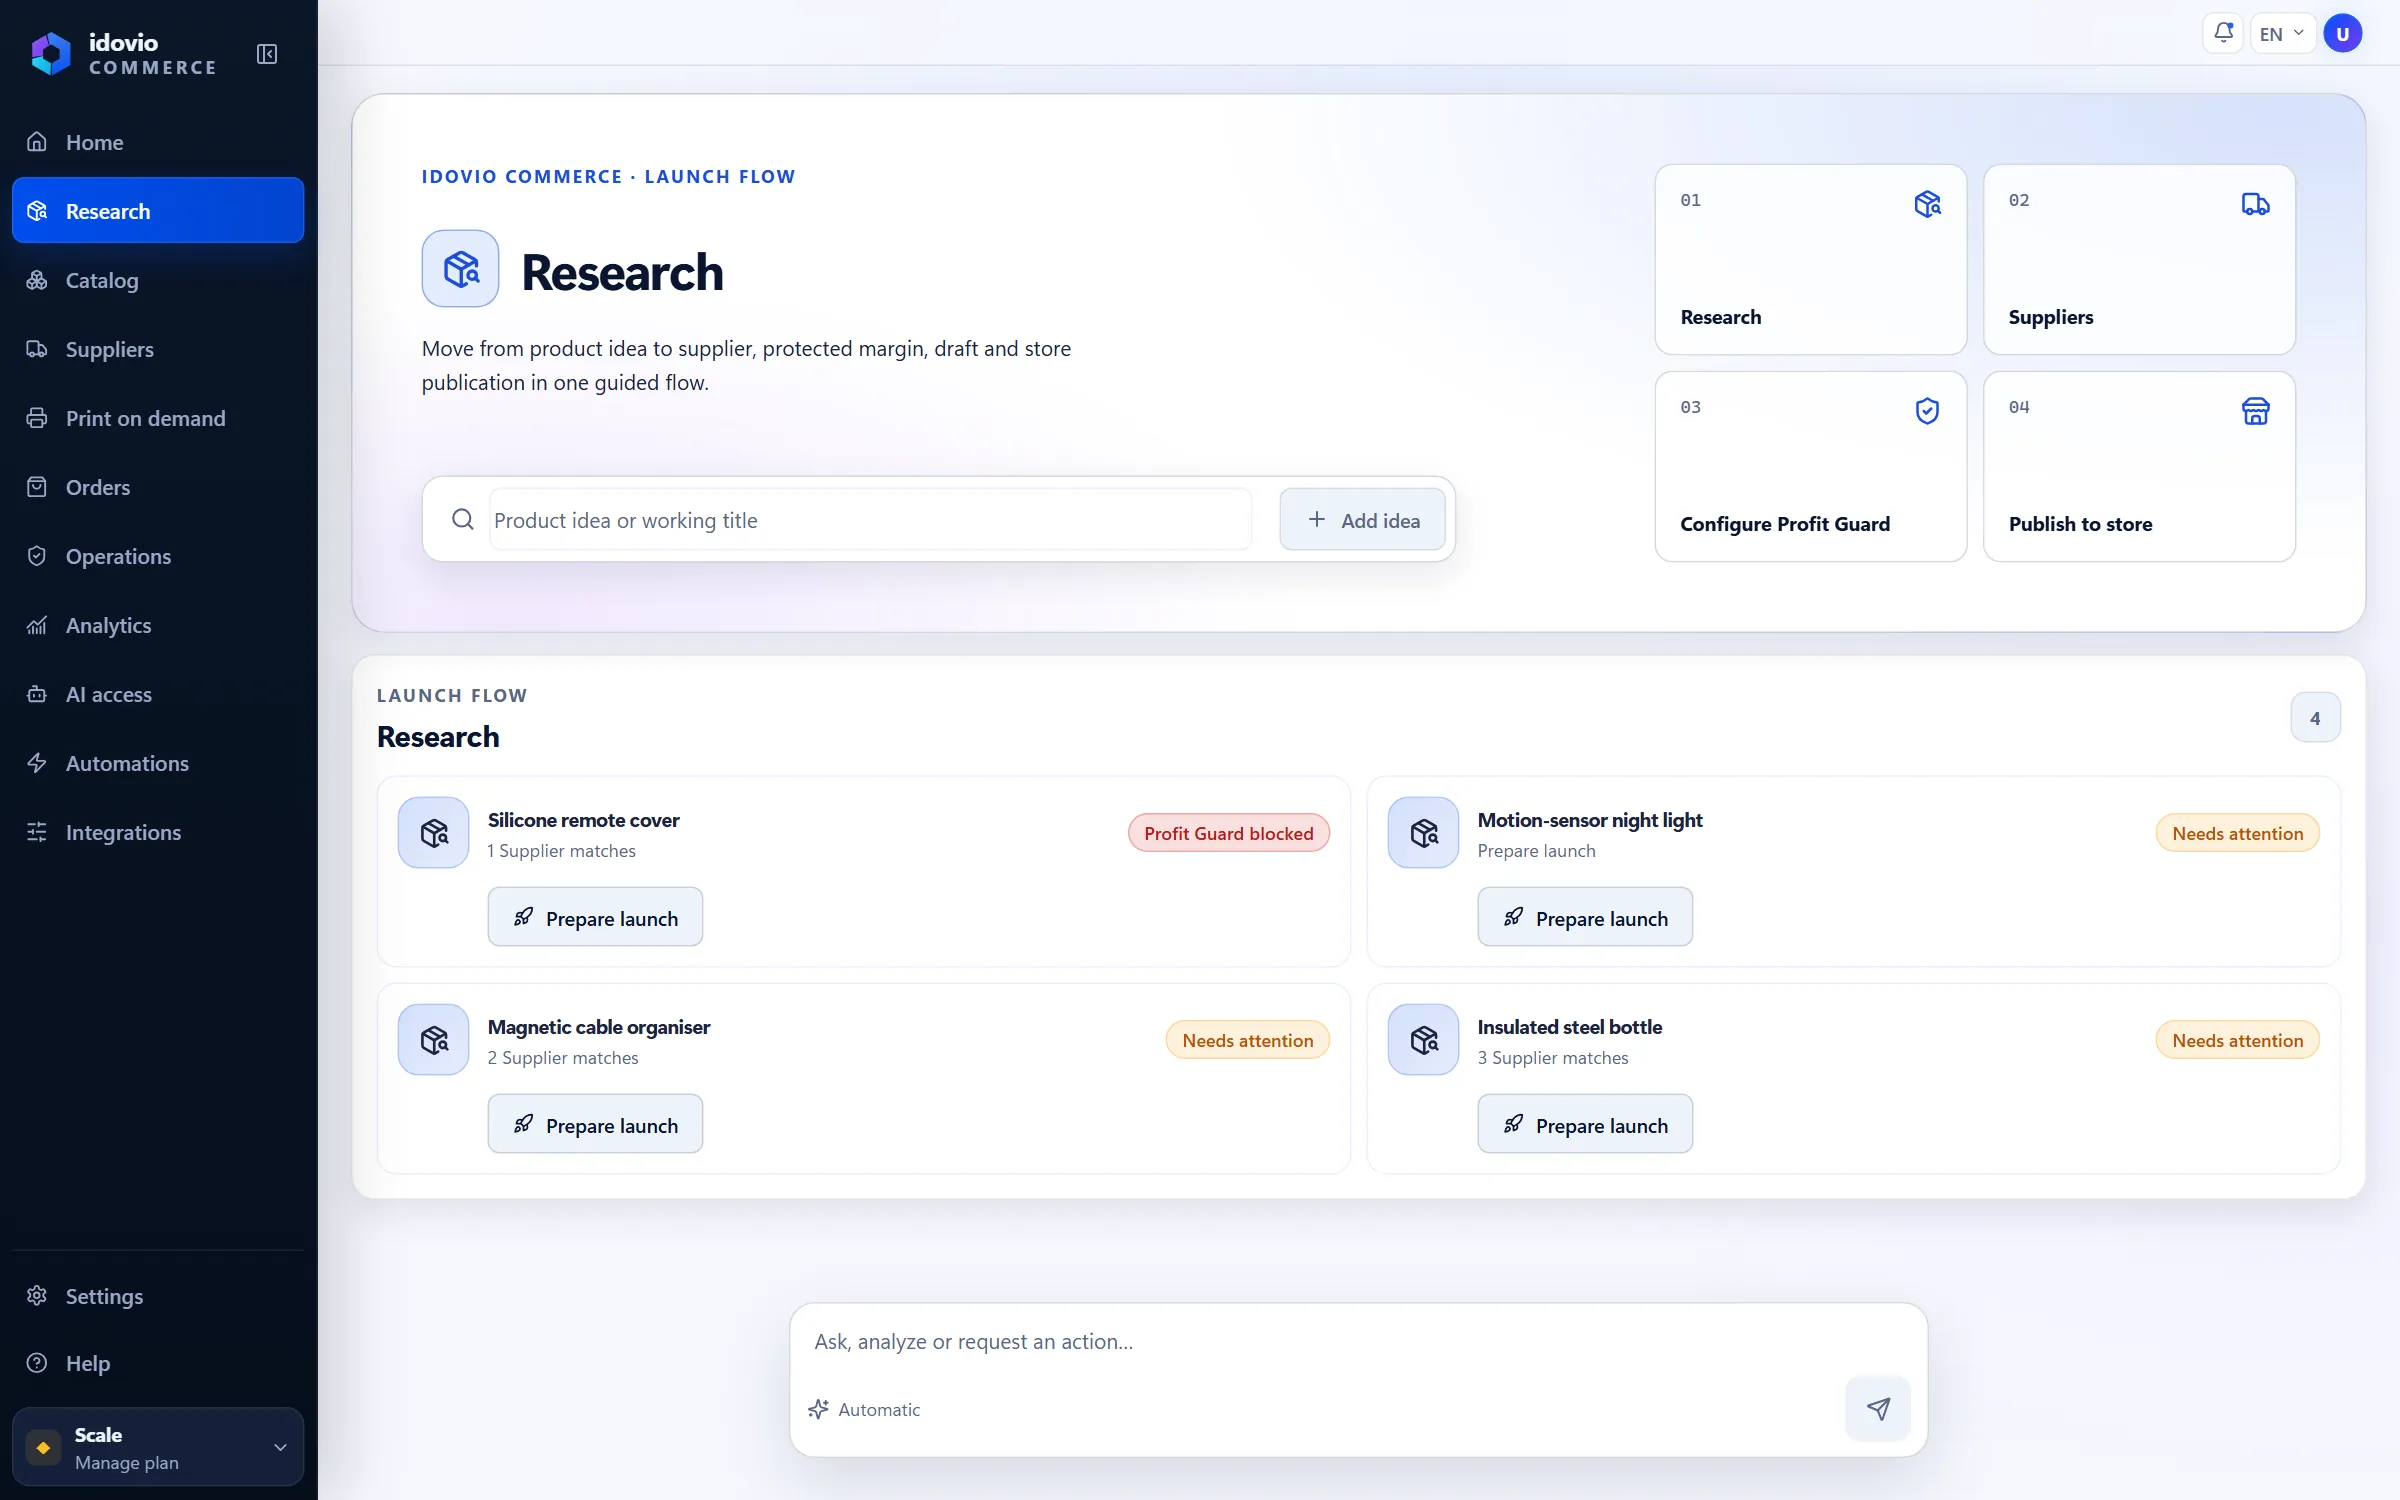2400x1500 pixels.
Task: Click the research count badge showing 4
Action: tap(2315, 718)
